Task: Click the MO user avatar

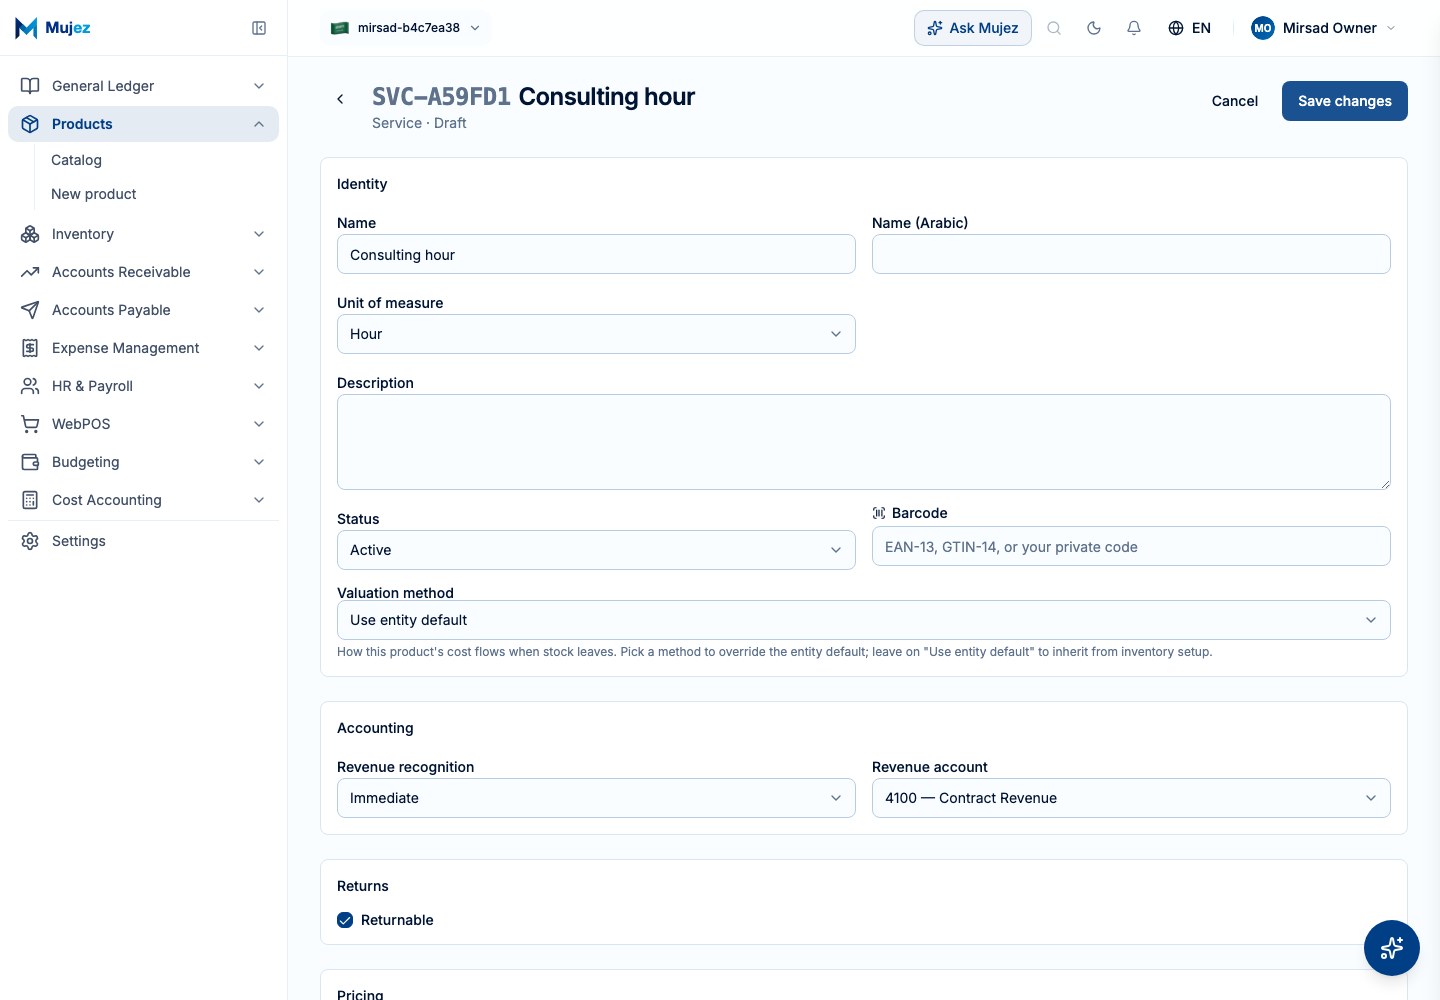Action: [x=1263, y=28]
